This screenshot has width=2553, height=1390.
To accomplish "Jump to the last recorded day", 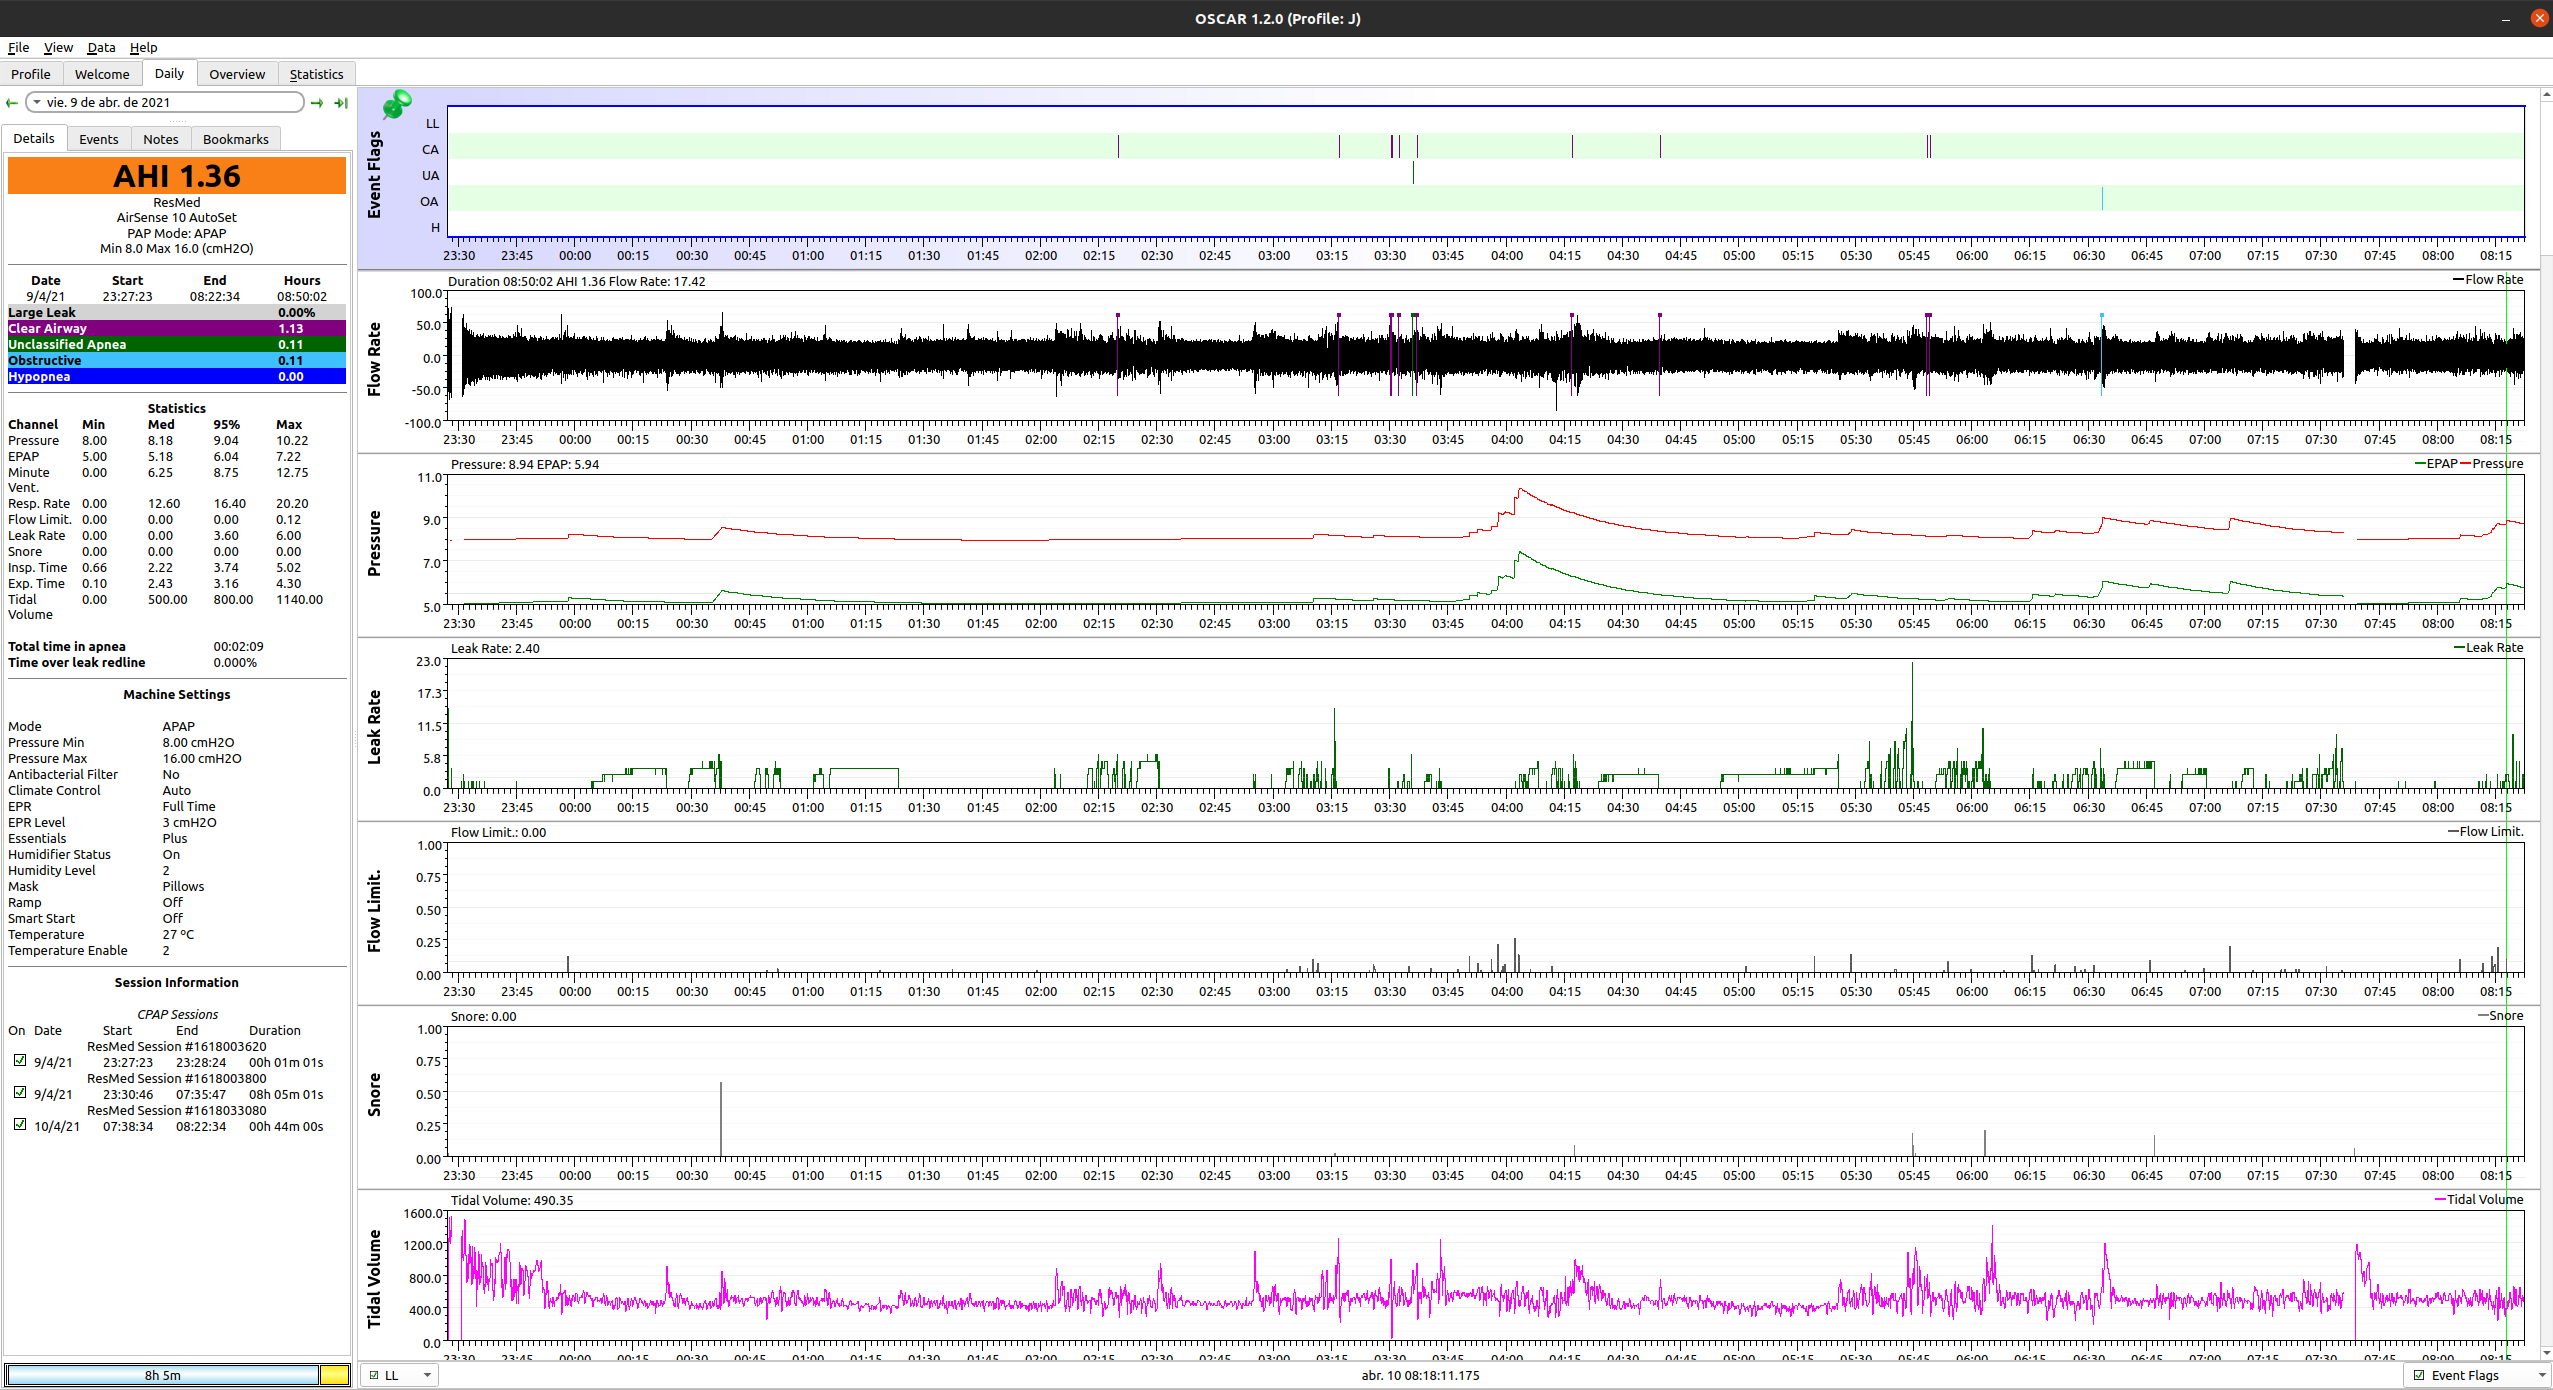I will click(x=341, y=103).
